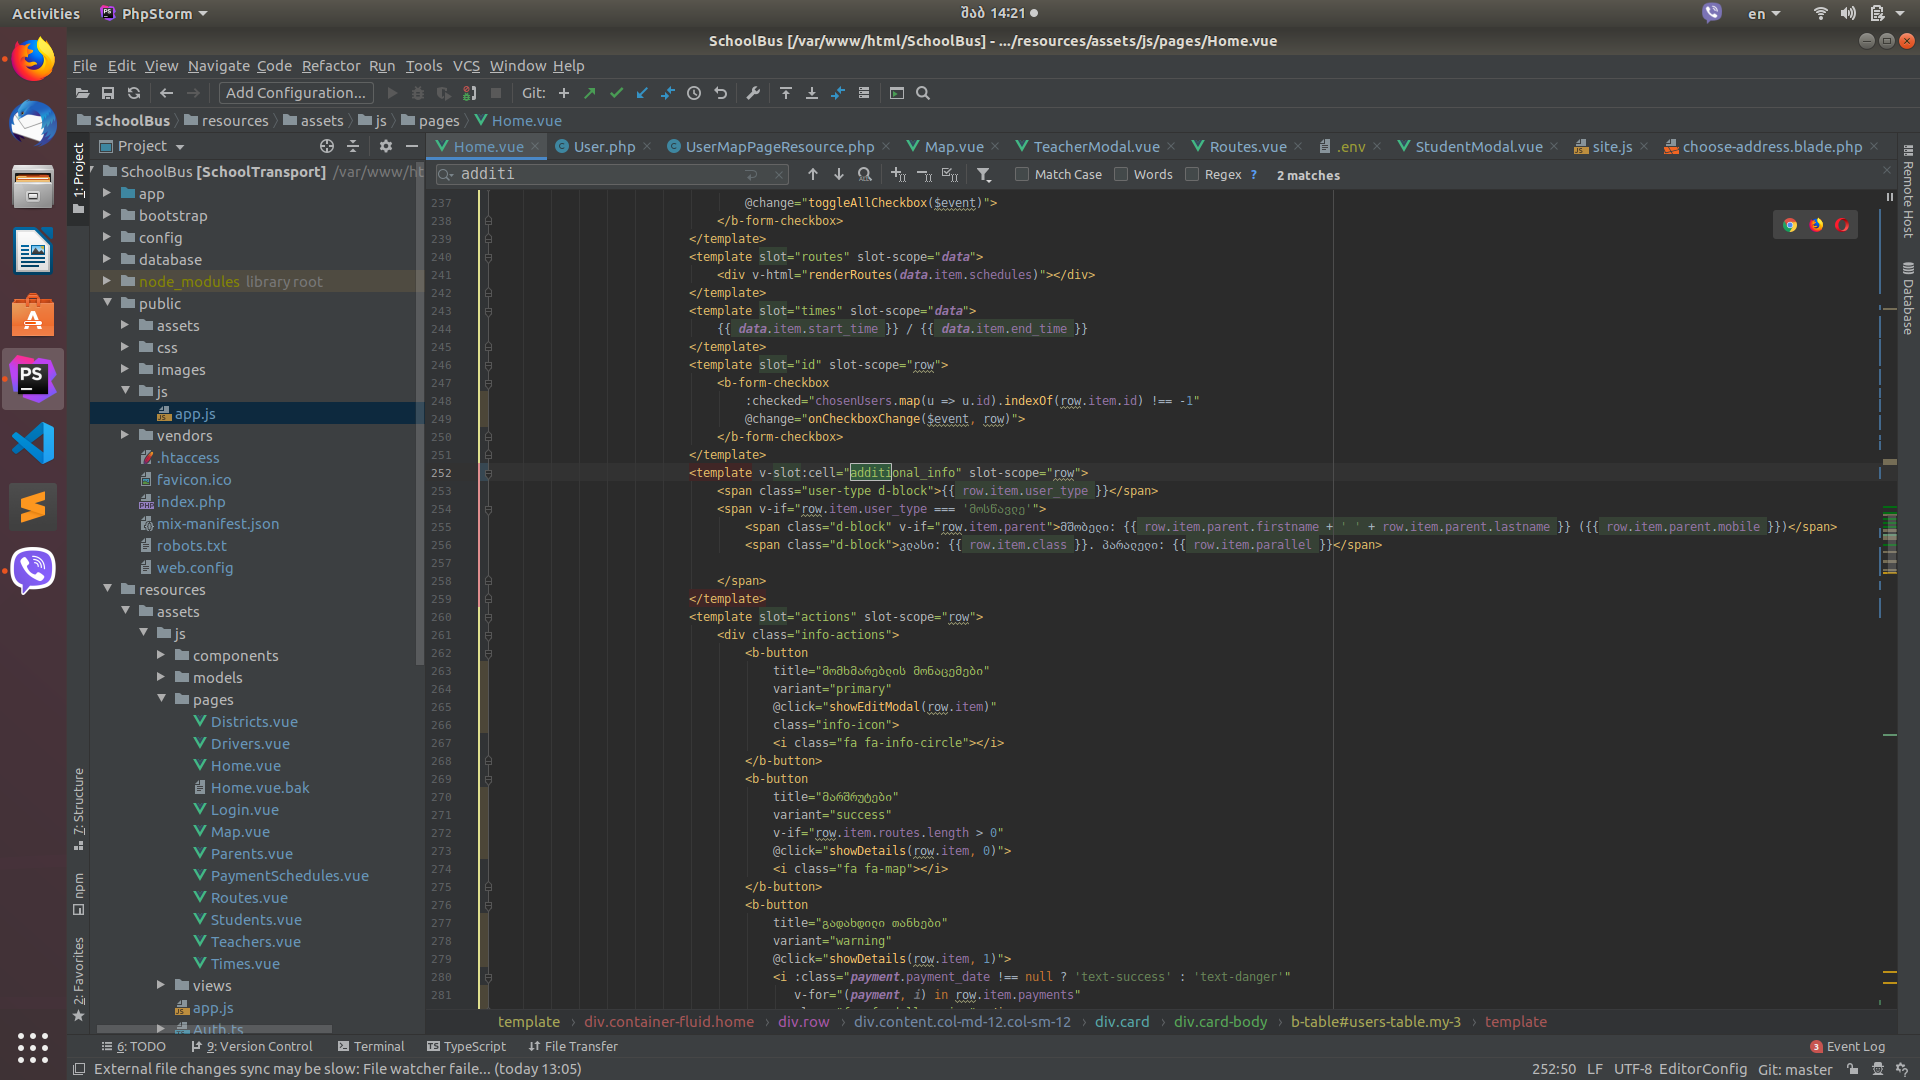Image resolution: width=1920 pixels, height=1080 pixels.
Task: Open the Refactor menu
Action: pos(330,66)
